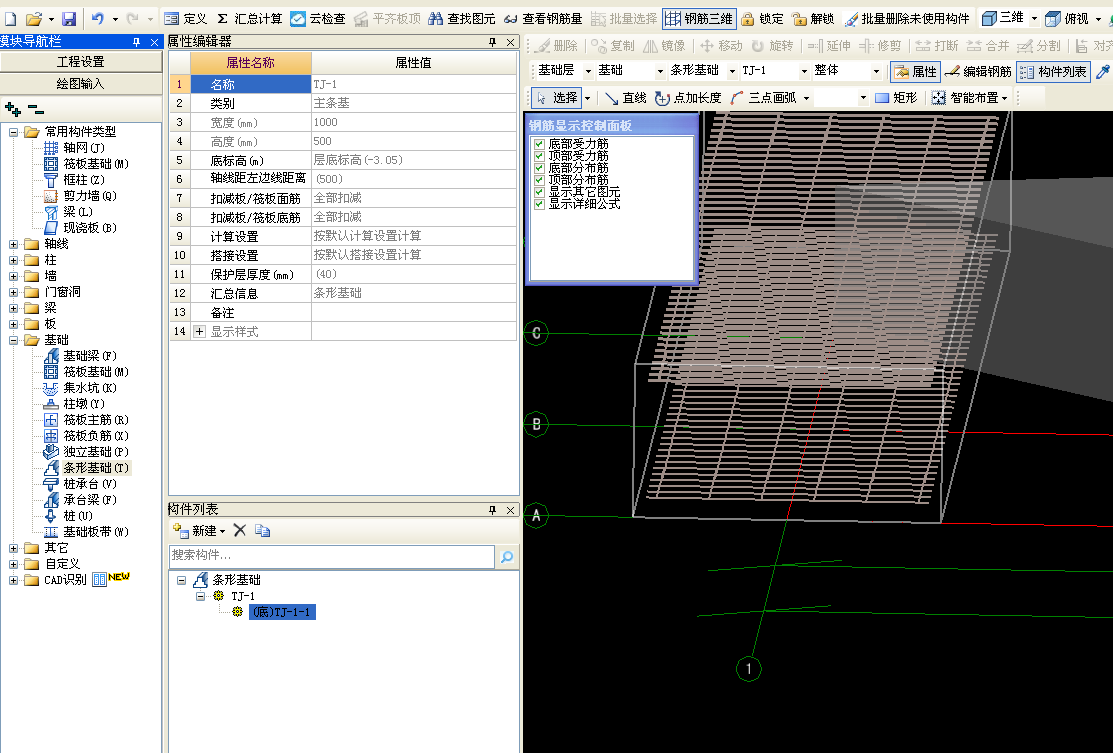Uncheck 顶部受力筋 checkbox
The height and width of the screenshot is (753, 1113).
(539, 156)
